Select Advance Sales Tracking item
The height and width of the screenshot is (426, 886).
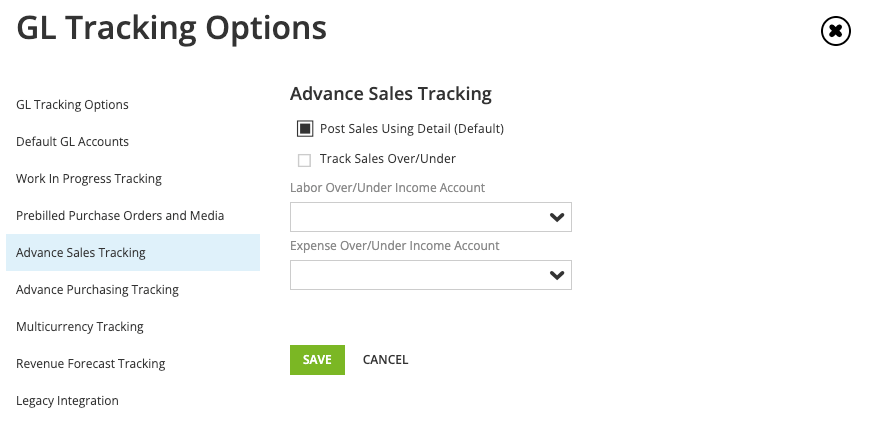(x=133, y=253)
